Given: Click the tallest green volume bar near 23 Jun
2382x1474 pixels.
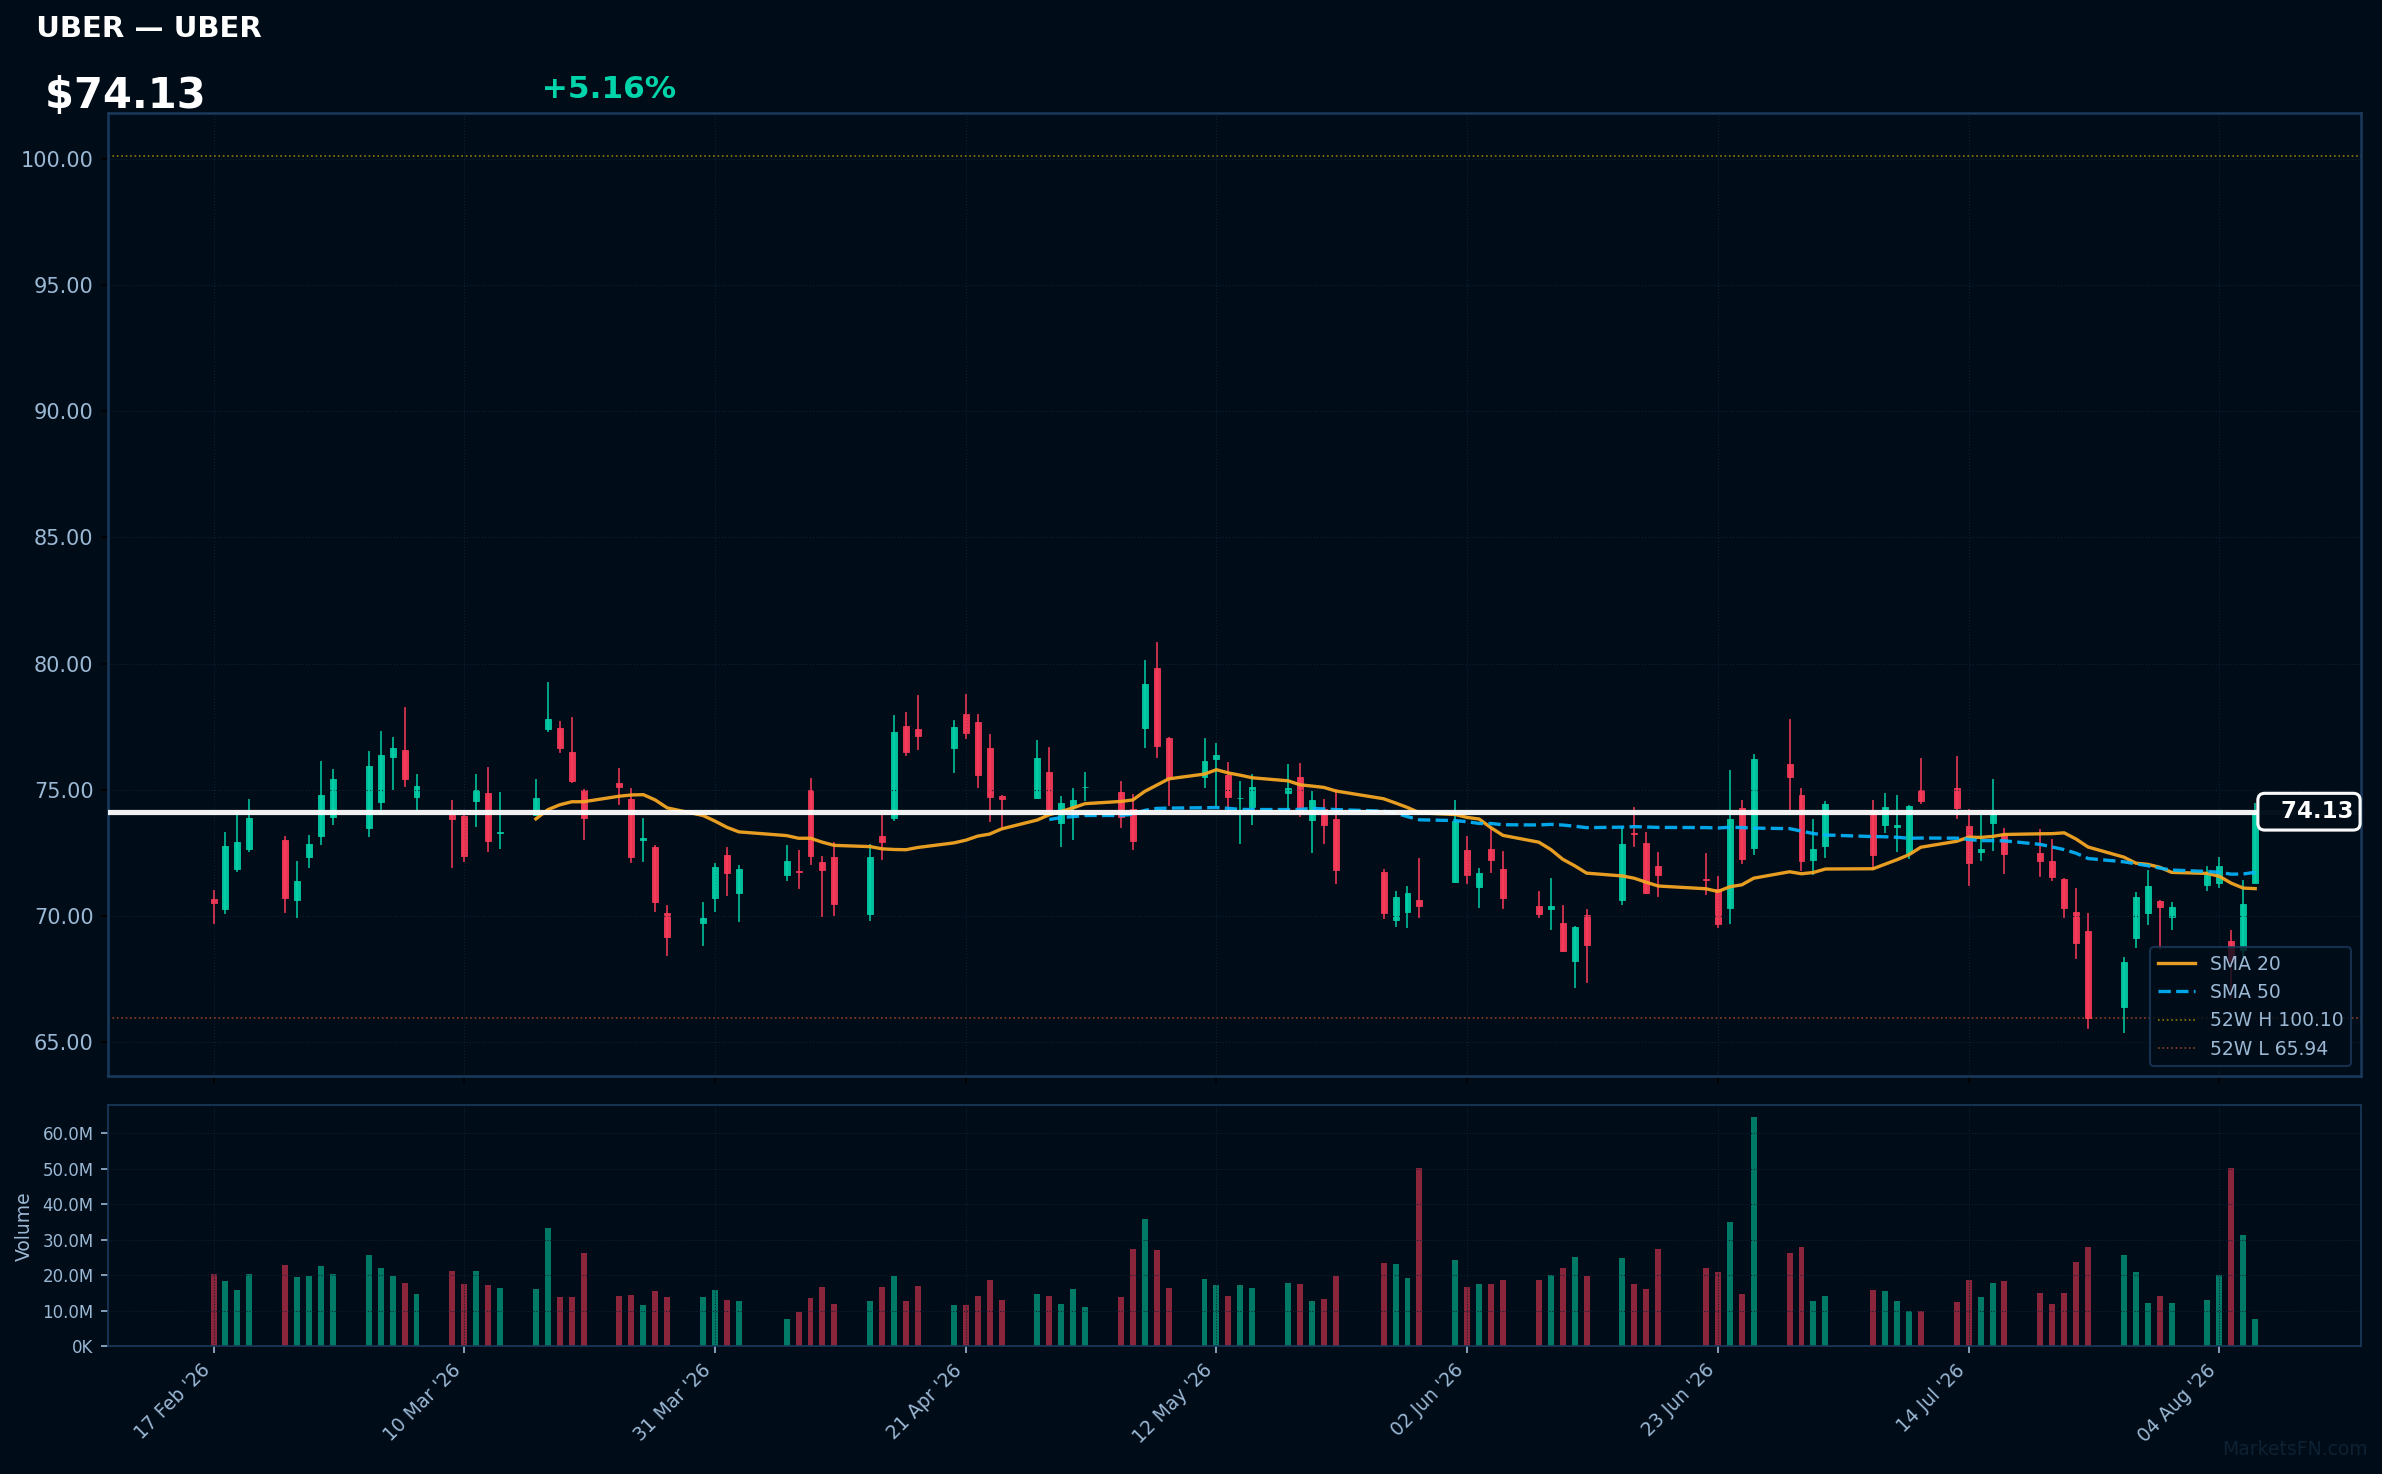Looking at the screenshot, I should (x=1754, y=1232).
